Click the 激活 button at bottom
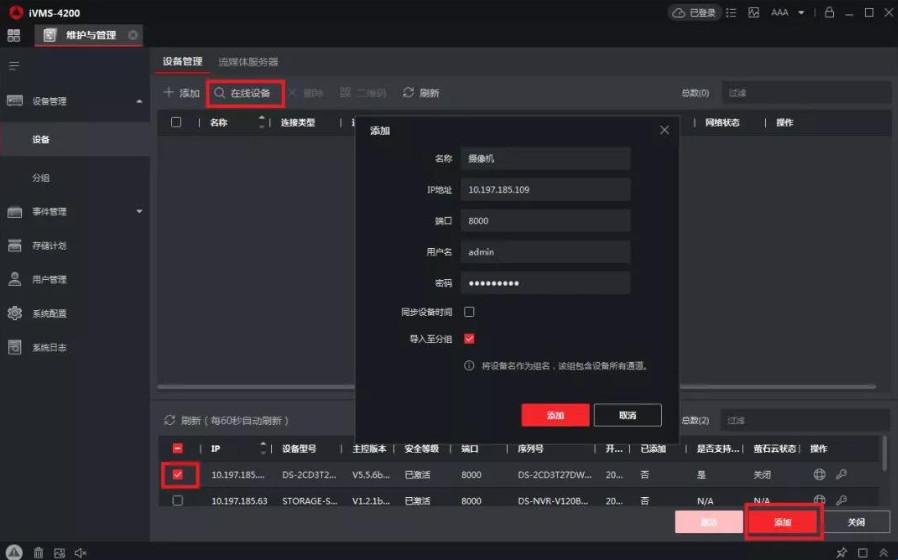The height and width of the screenshot is (560, 898). click(x=708, y=522)
